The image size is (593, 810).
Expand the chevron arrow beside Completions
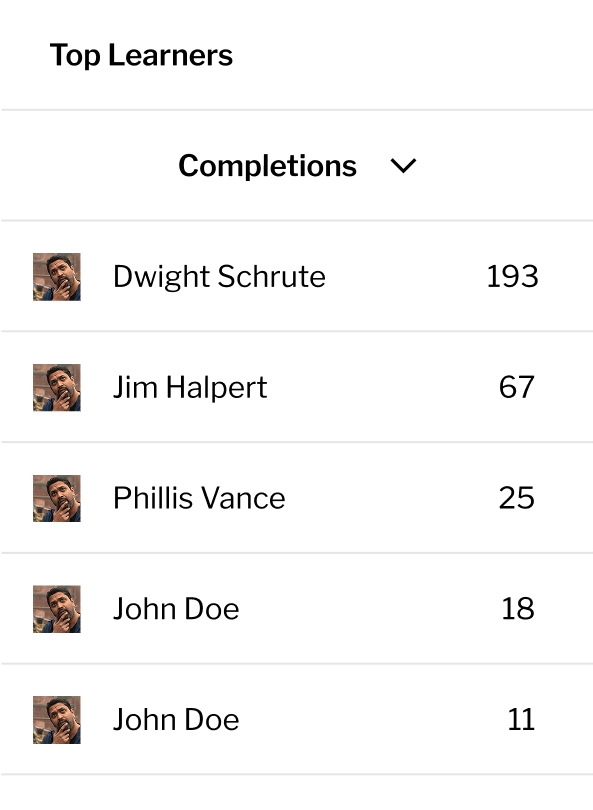point(403,166)
